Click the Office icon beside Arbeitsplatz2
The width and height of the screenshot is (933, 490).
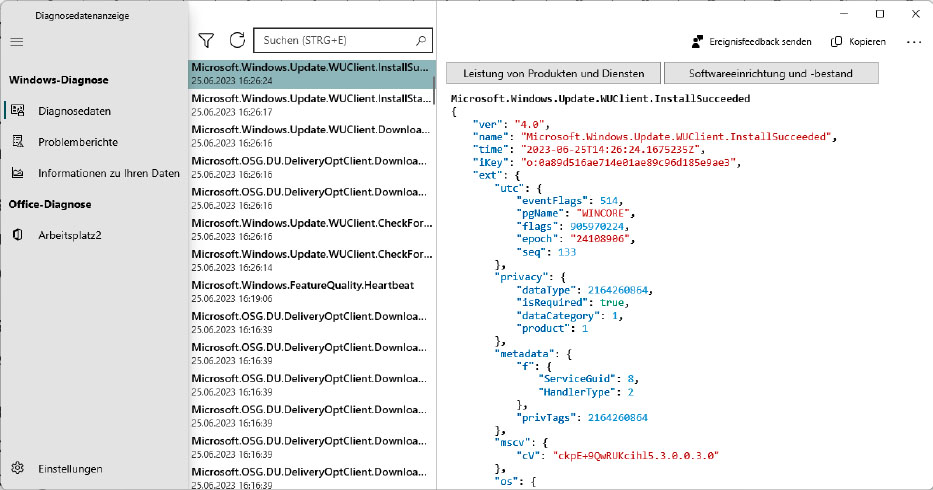(18, 235)
